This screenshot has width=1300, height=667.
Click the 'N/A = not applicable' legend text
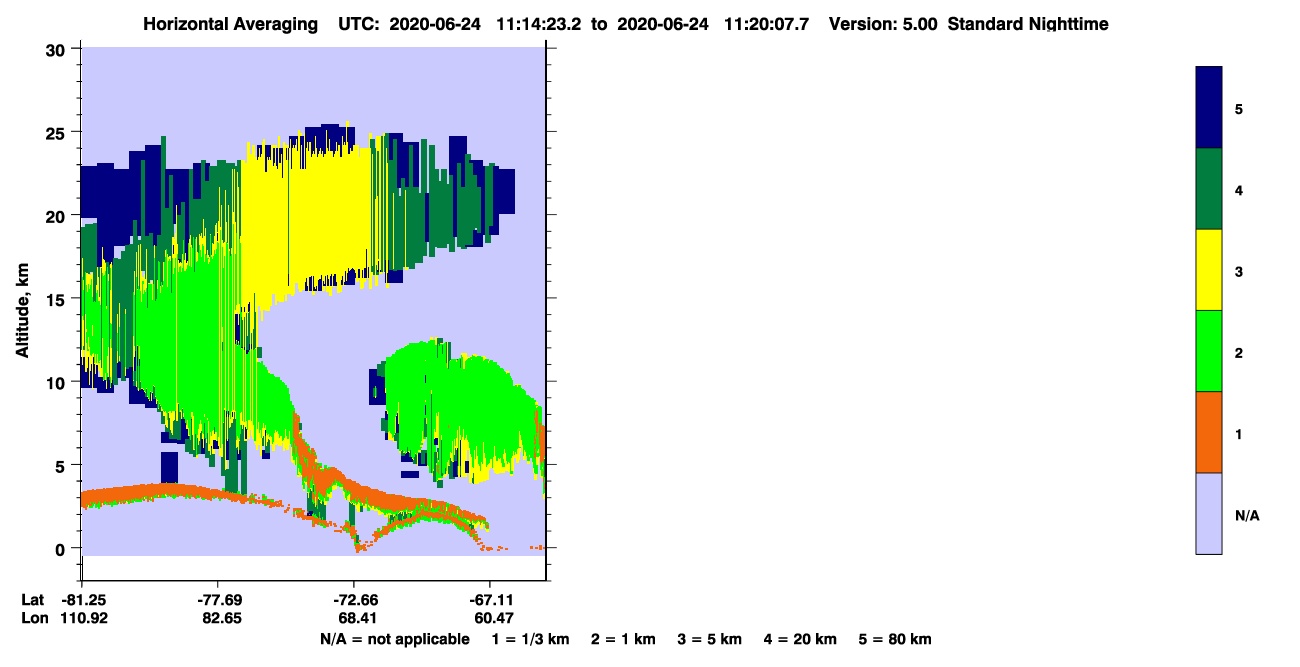point(395,640)
